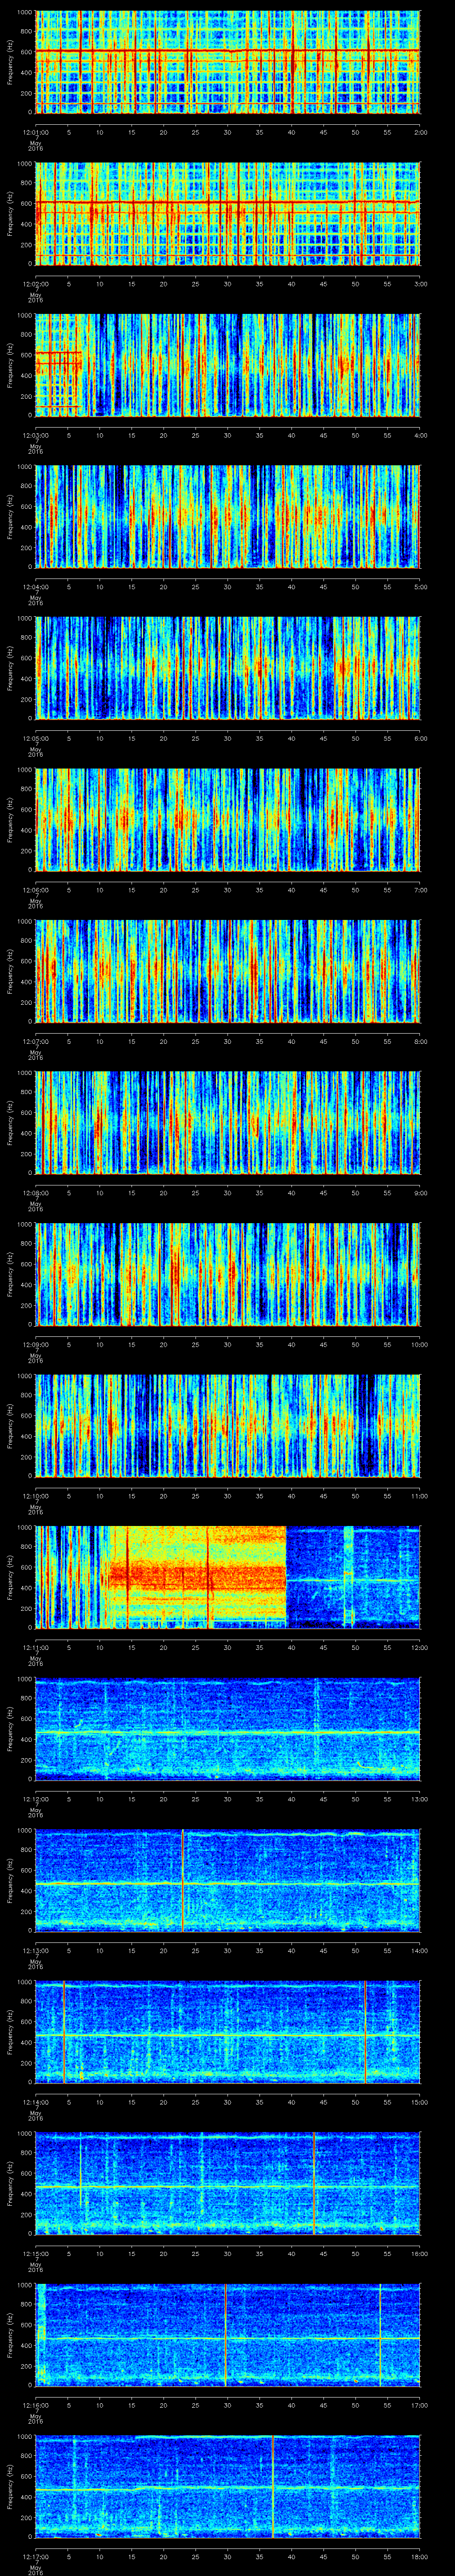This screenshot has height=2576, width=455.
Task: Click the 12:12:00 start time label
Action: [36, 1799]
